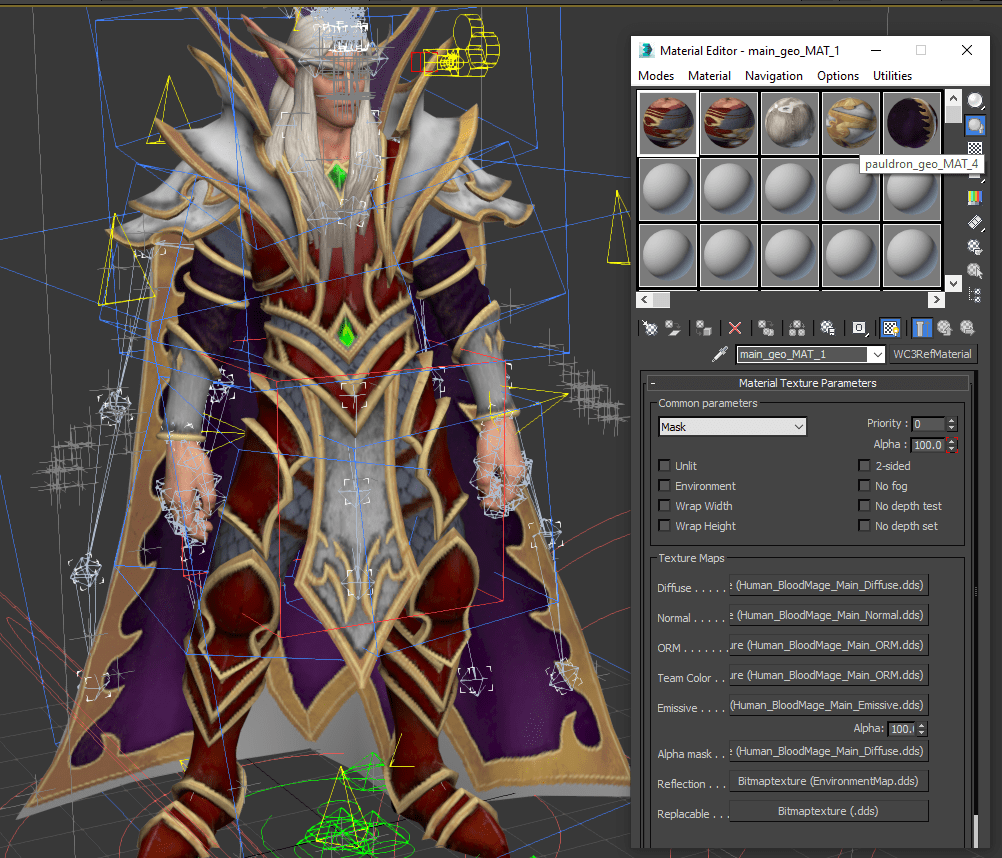Toggle the checkered Background icon
The width and height of the screenshot is (1002, 858).
click(x=975, y=148)
